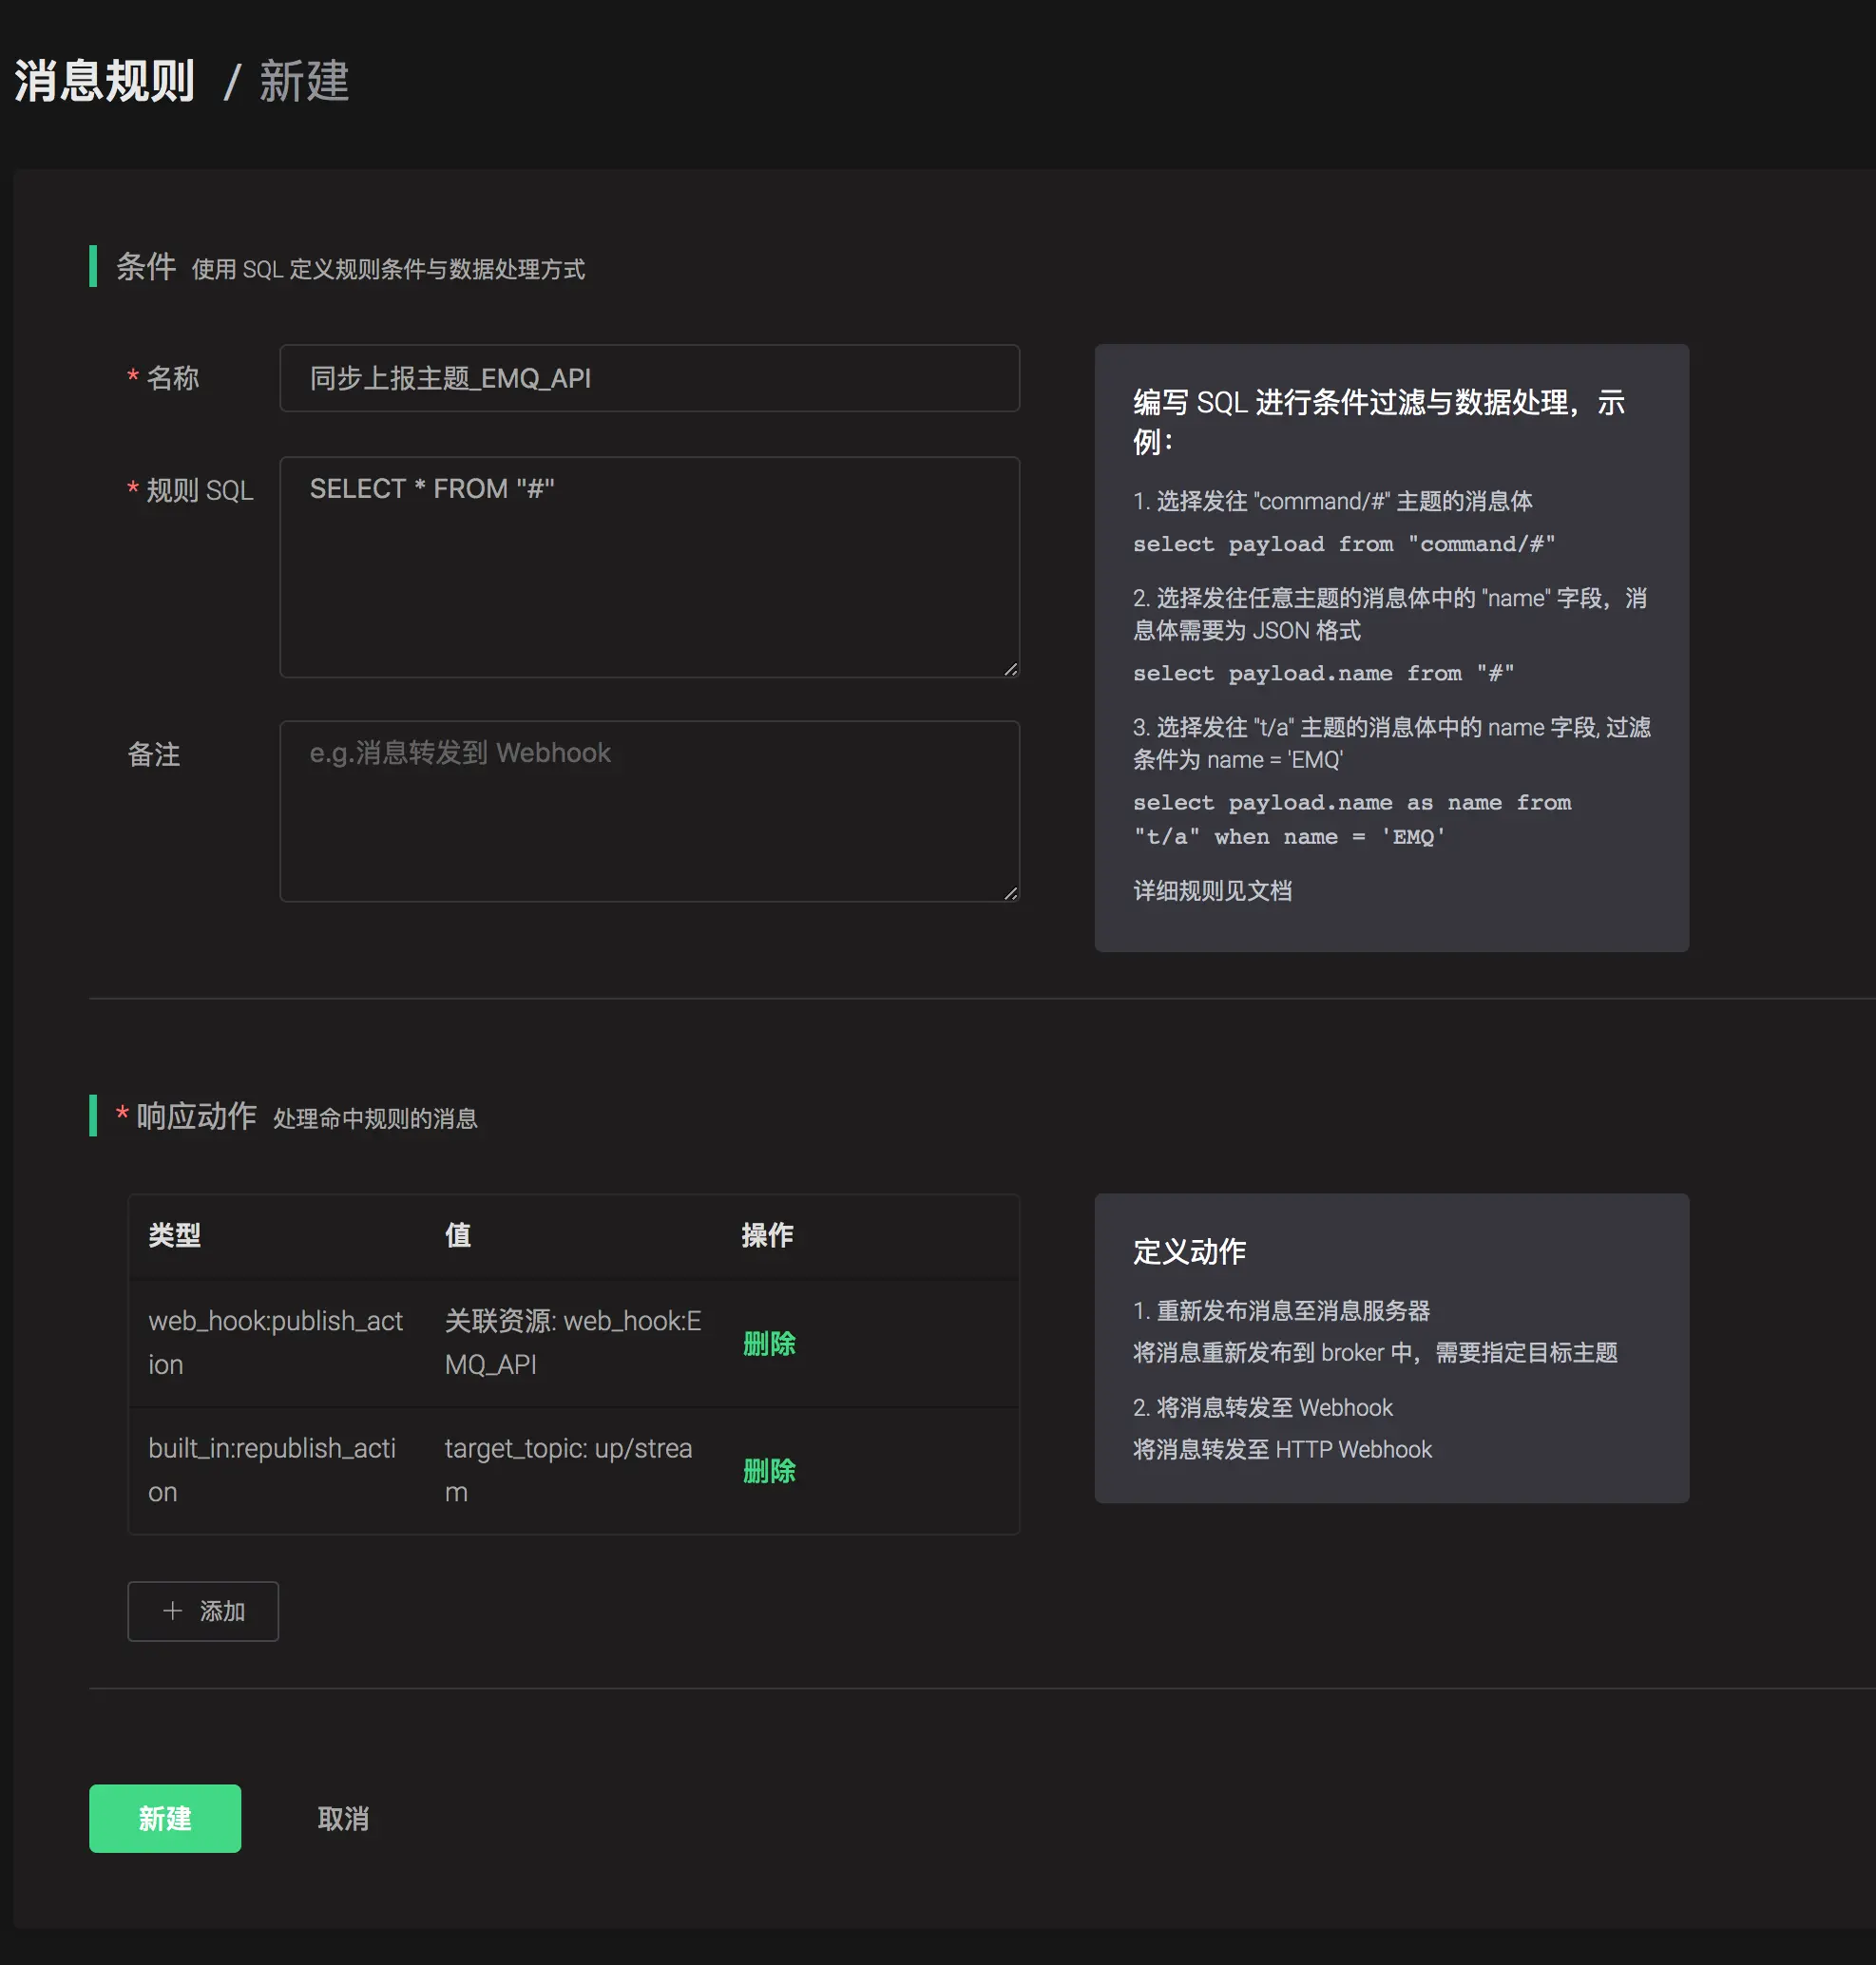Viewport: 1876px width, 1965px height.
Task: Click the 类型 column header
Action: pos(175,1235)
